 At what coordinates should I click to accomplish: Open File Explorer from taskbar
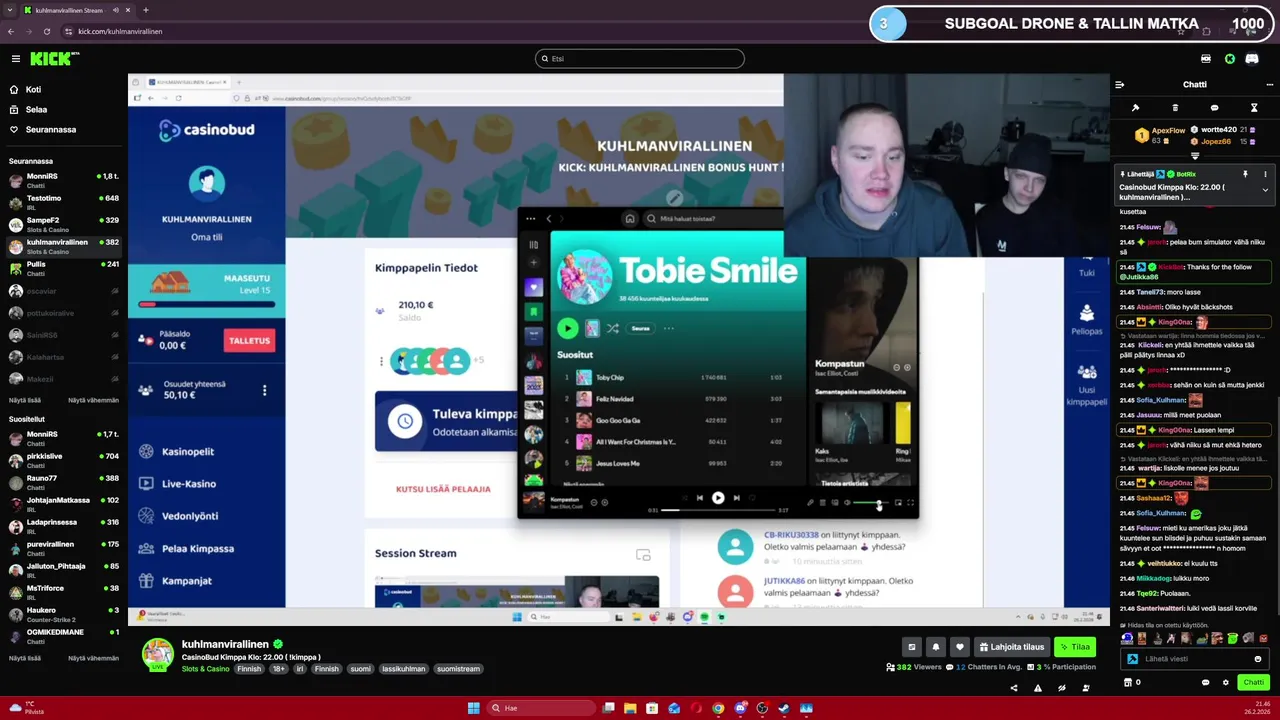pyautogui.click(x=630, y=708)
